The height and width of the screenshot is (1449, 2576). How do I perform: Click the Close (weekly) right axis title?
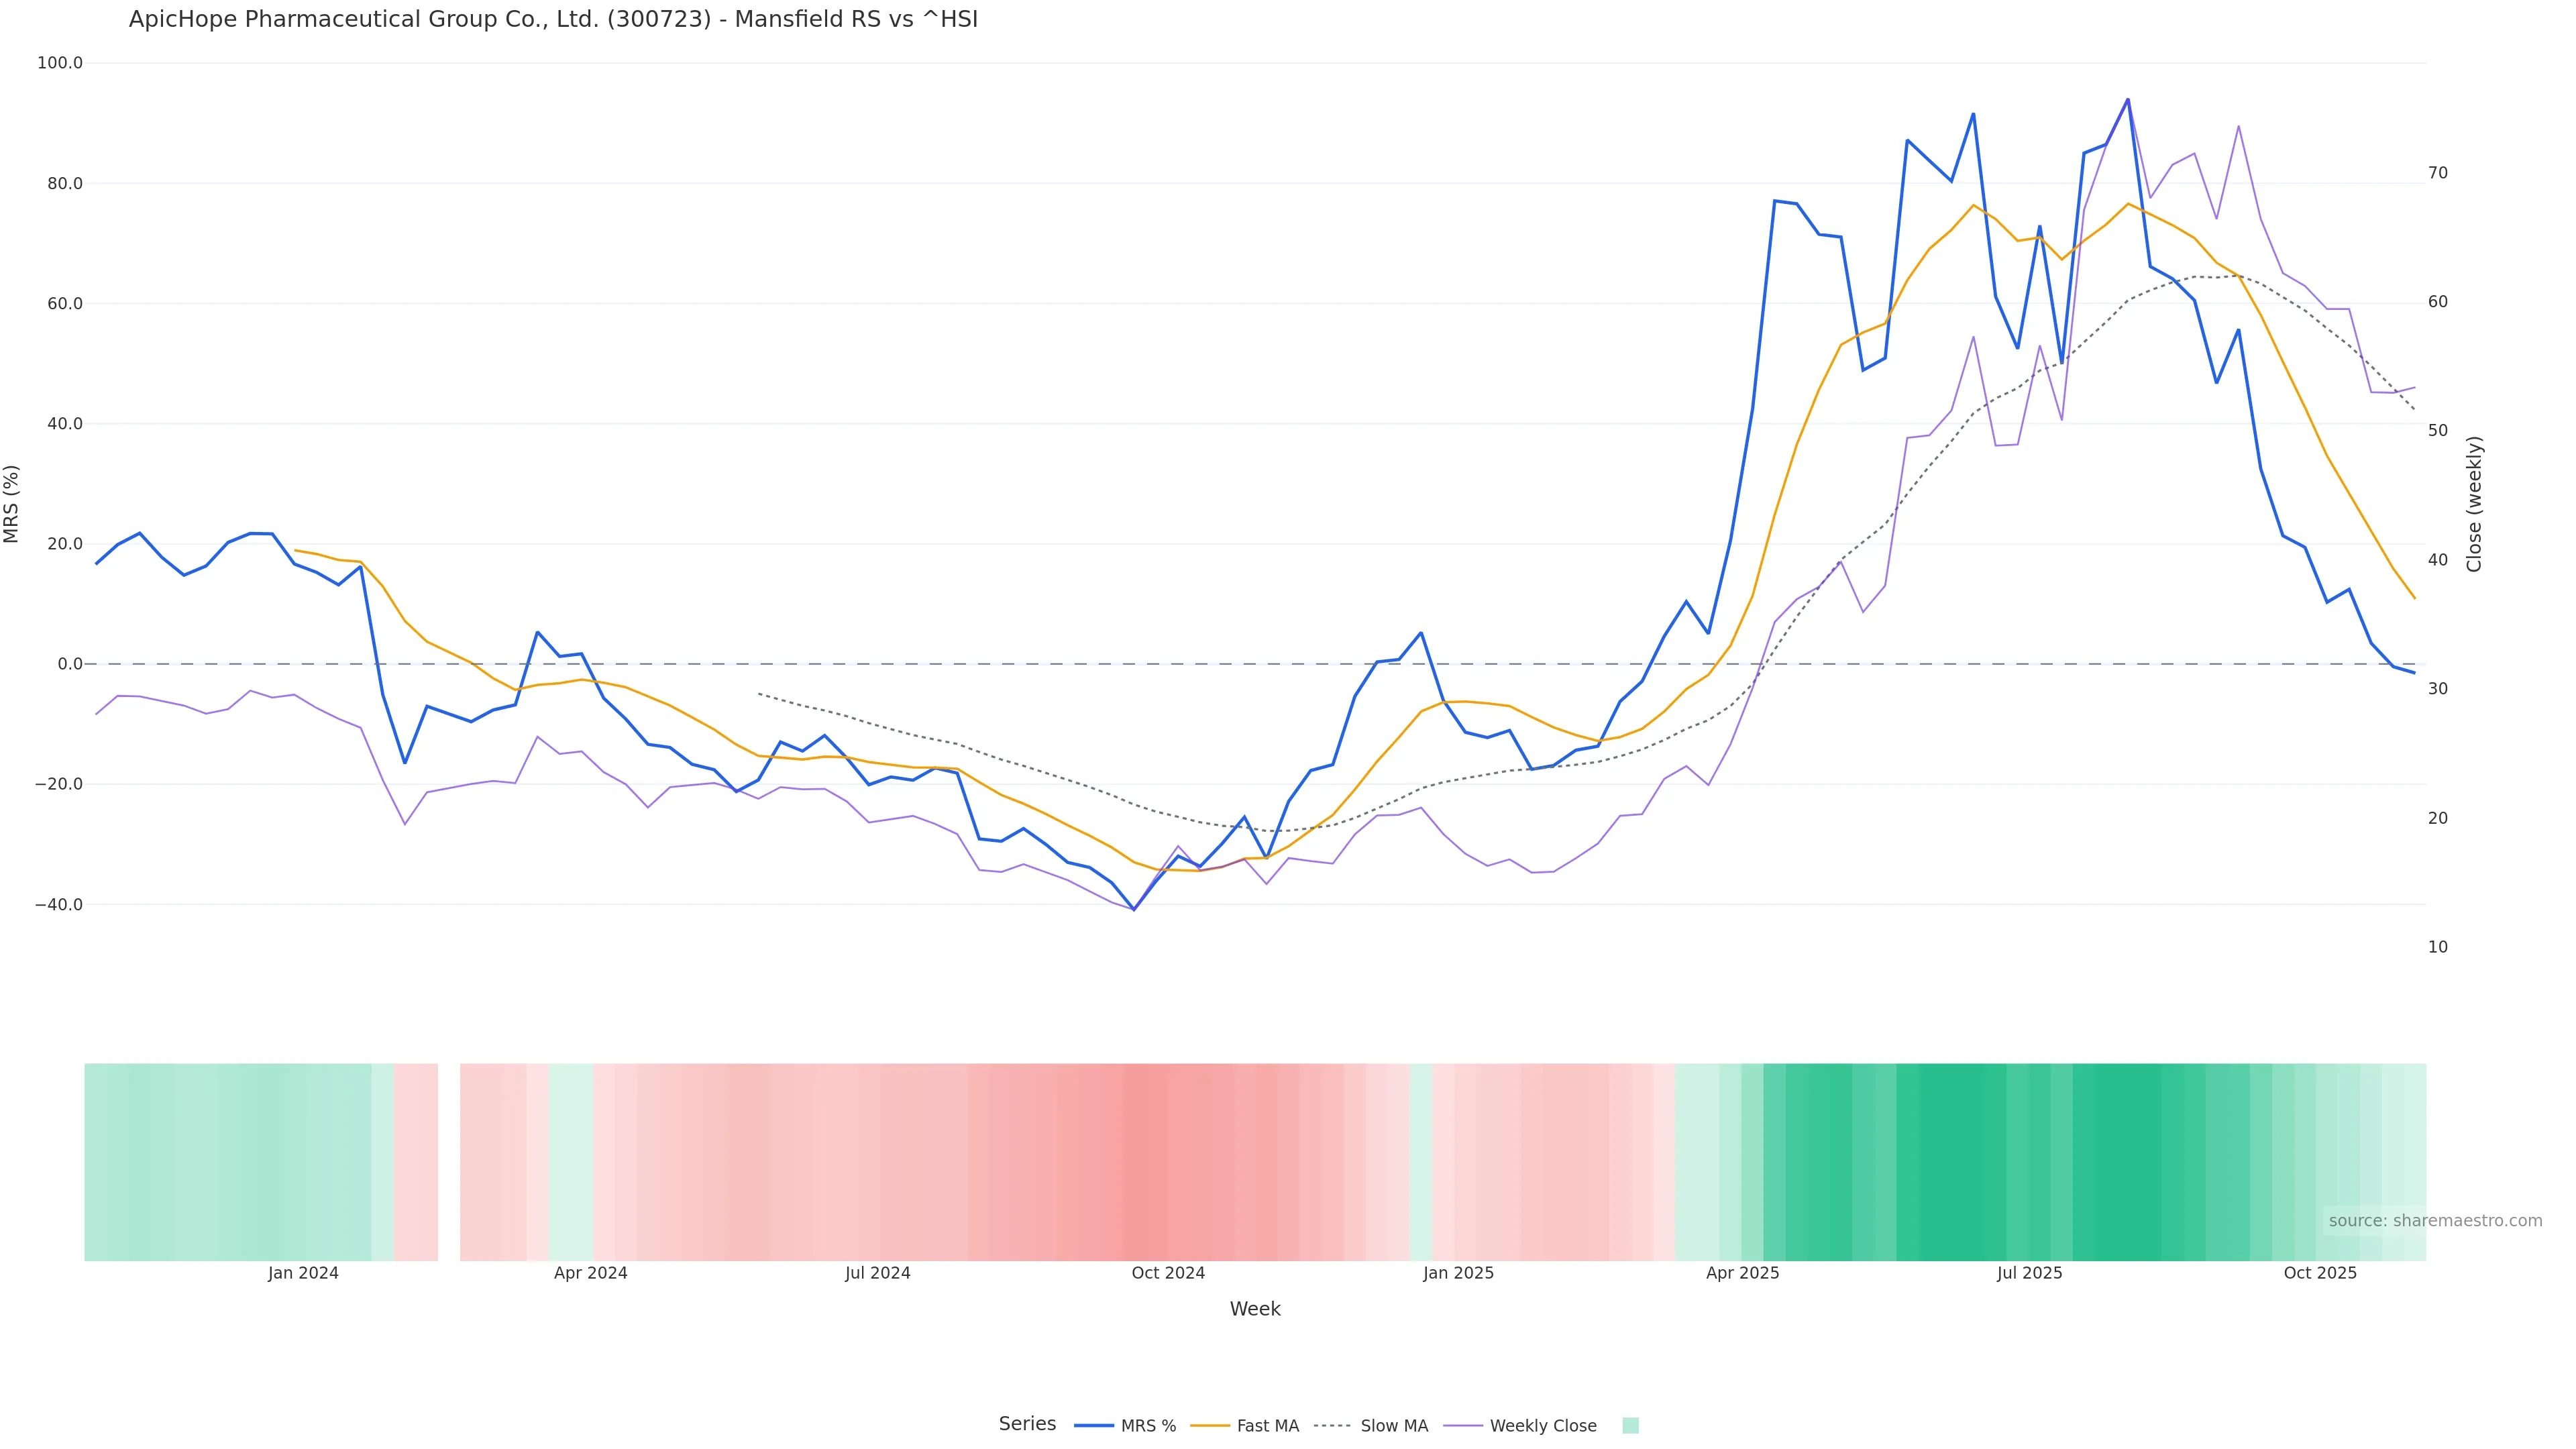click(2474, 504)
